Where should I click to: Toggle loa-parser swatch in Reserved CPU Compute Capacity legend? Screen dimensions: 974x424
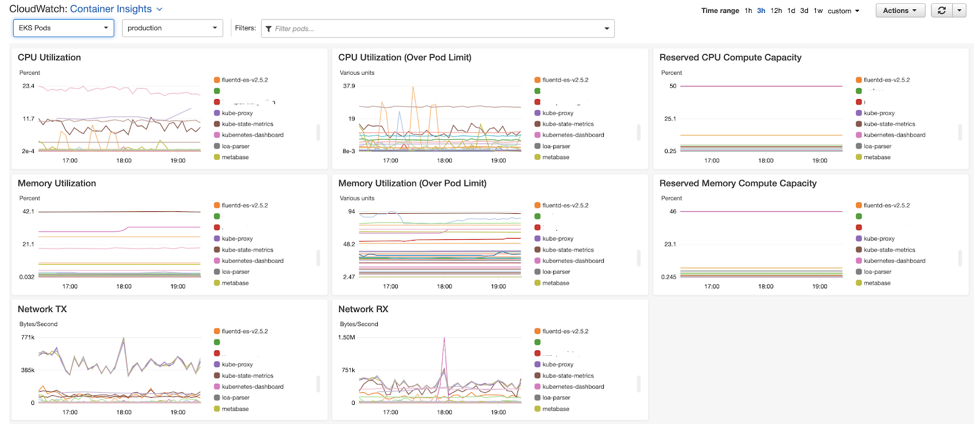(x=858, y=146)
